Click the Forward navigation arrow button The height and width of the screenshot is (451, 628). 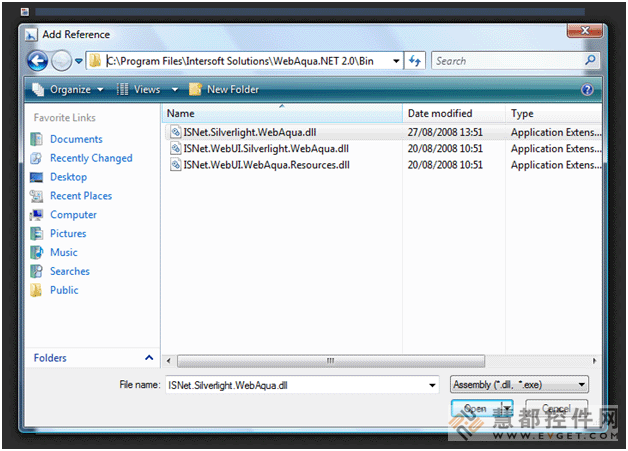(61, 61)
